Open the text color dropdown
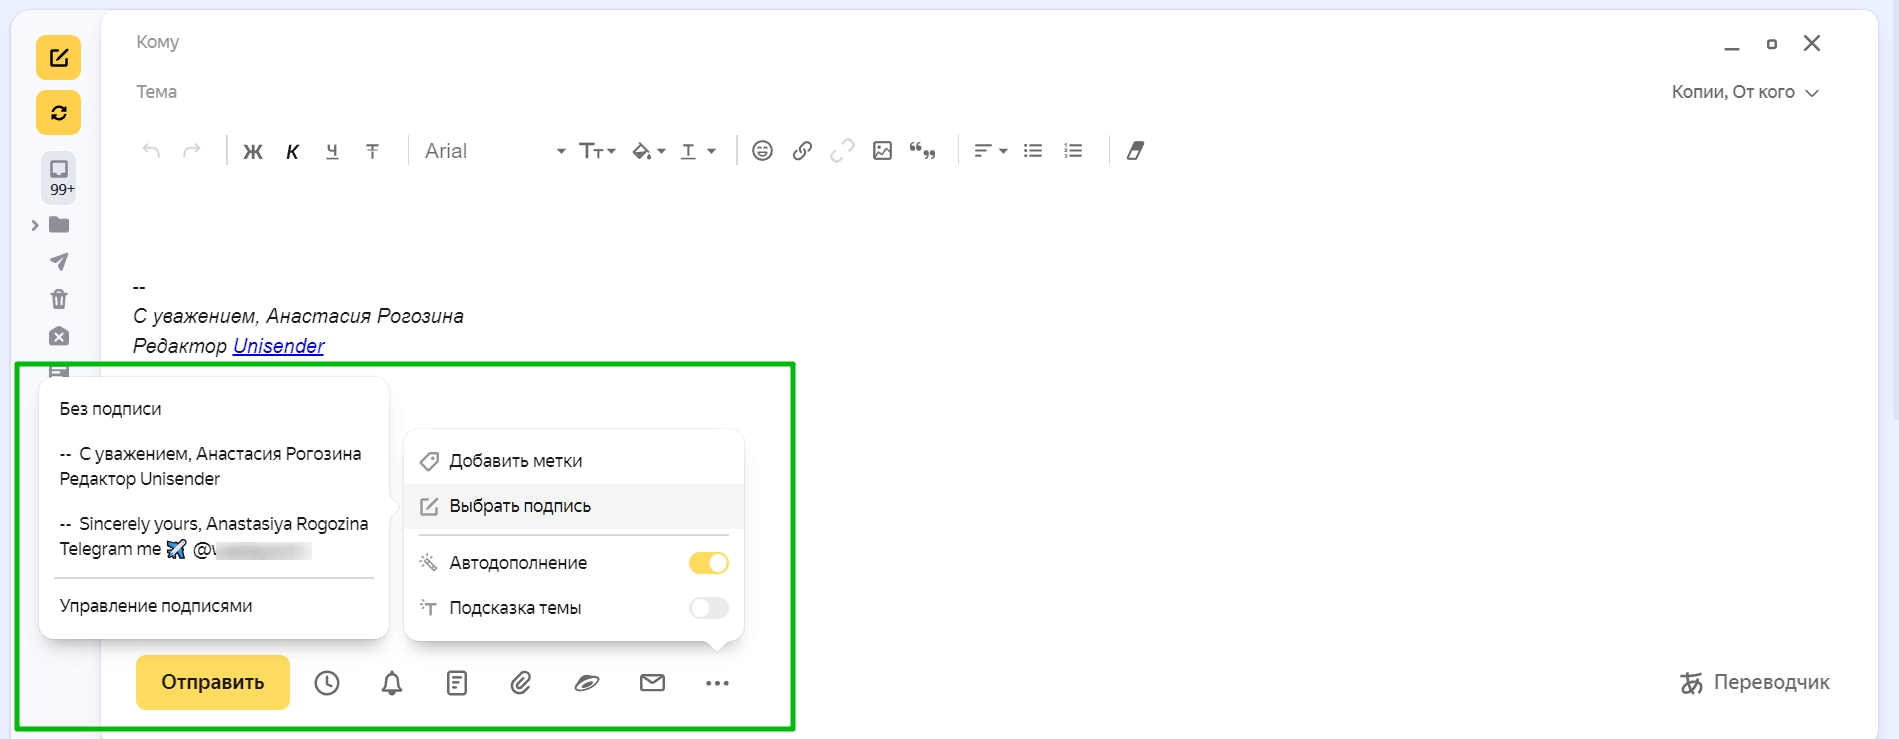1899x739 pixels. point(698,151)
